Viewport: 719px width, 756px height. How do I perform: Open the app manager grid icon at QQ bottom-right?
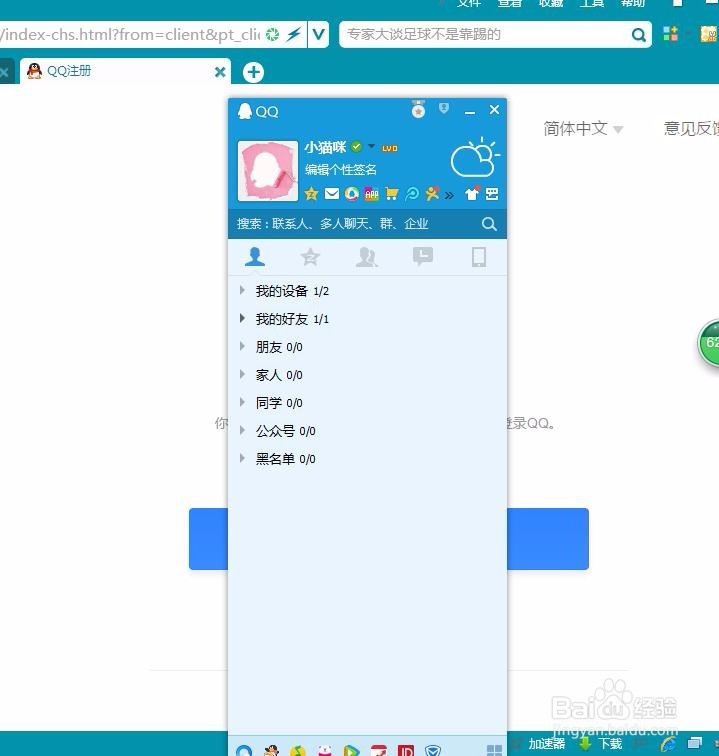494,750
